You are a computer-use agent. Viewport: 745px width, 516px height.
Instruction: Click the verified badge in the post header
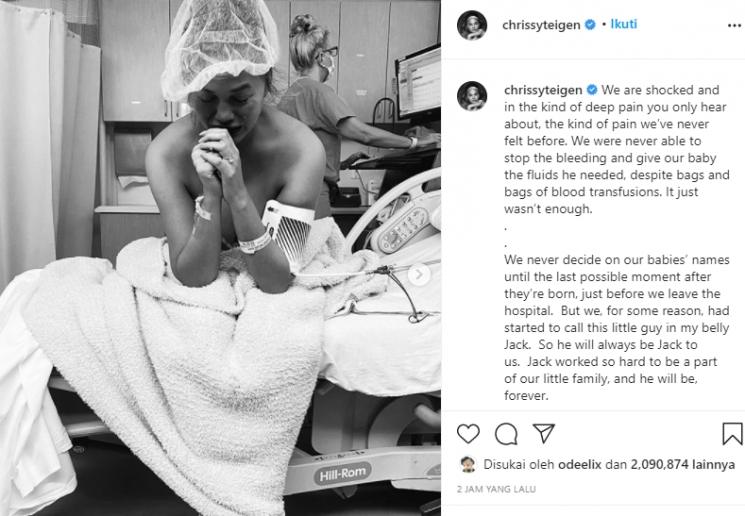click(x=590, y=25)
